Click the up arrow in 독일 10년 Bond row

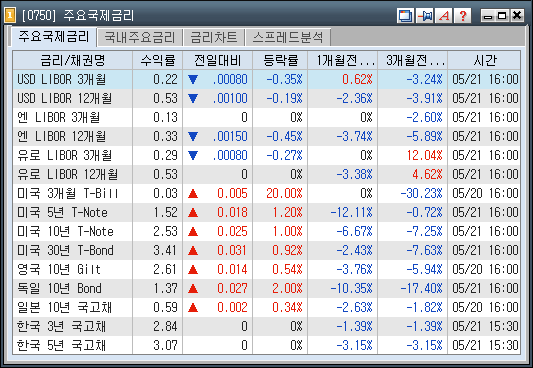click(x=193, y=288)
